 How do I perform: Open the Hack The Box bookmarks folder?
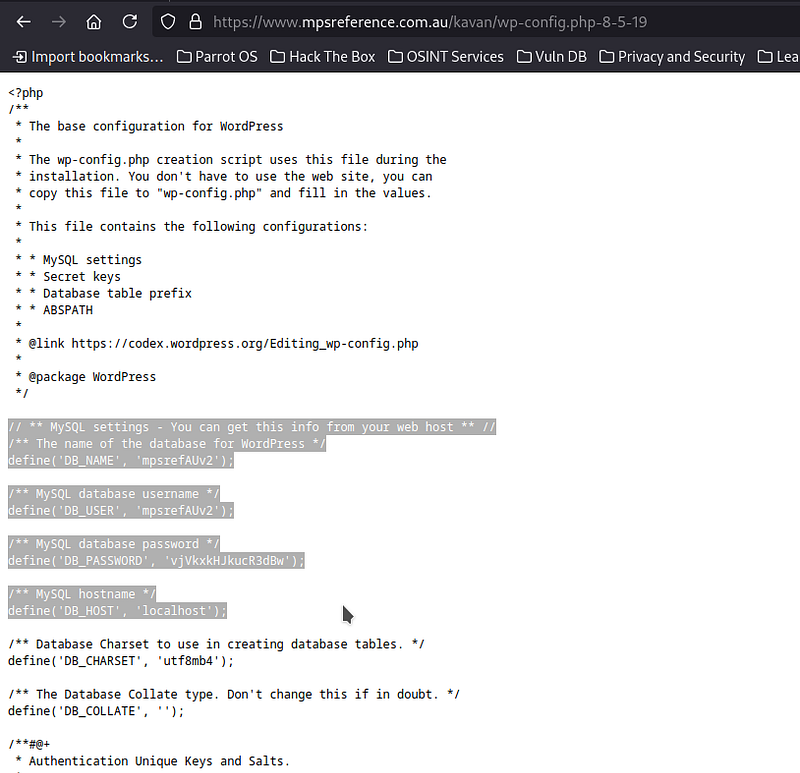tap(322, 57)
